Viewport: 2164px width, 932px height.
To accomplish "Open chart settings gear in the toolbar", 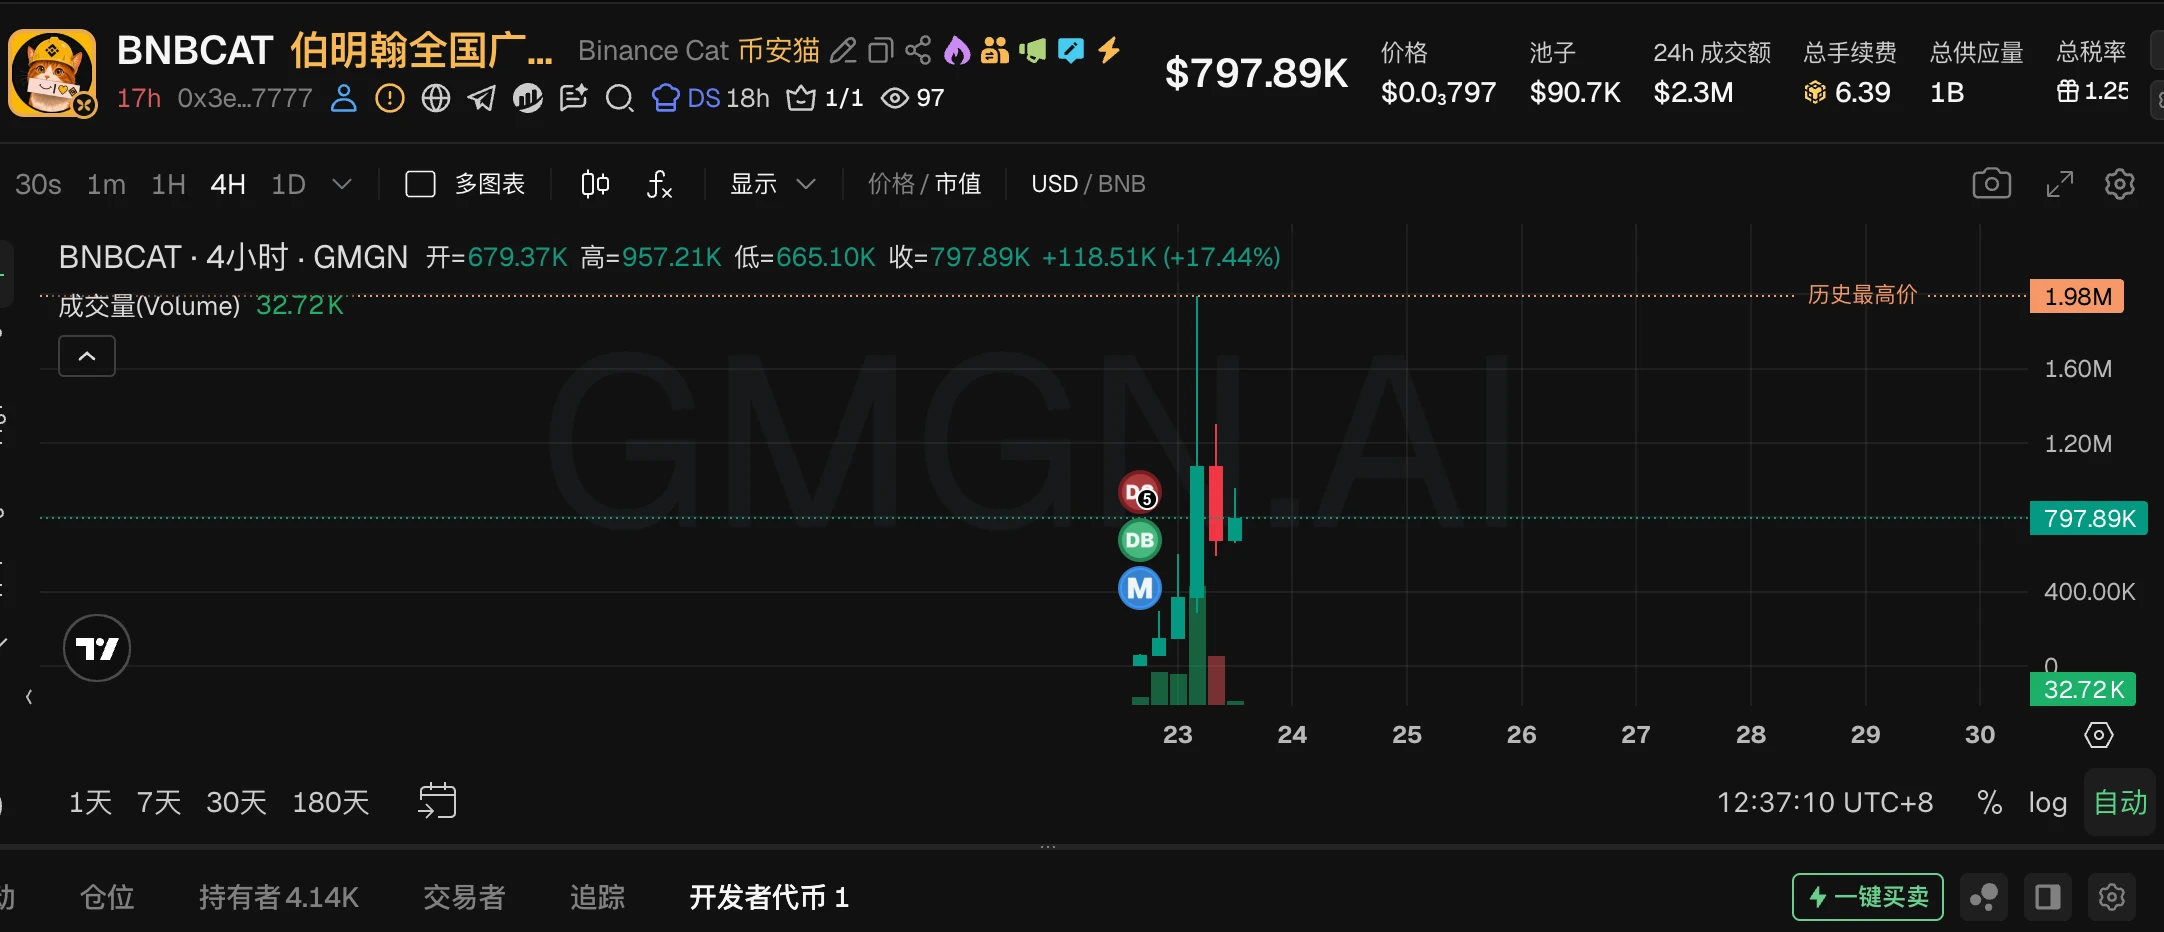I will [x=2120, y=184].
